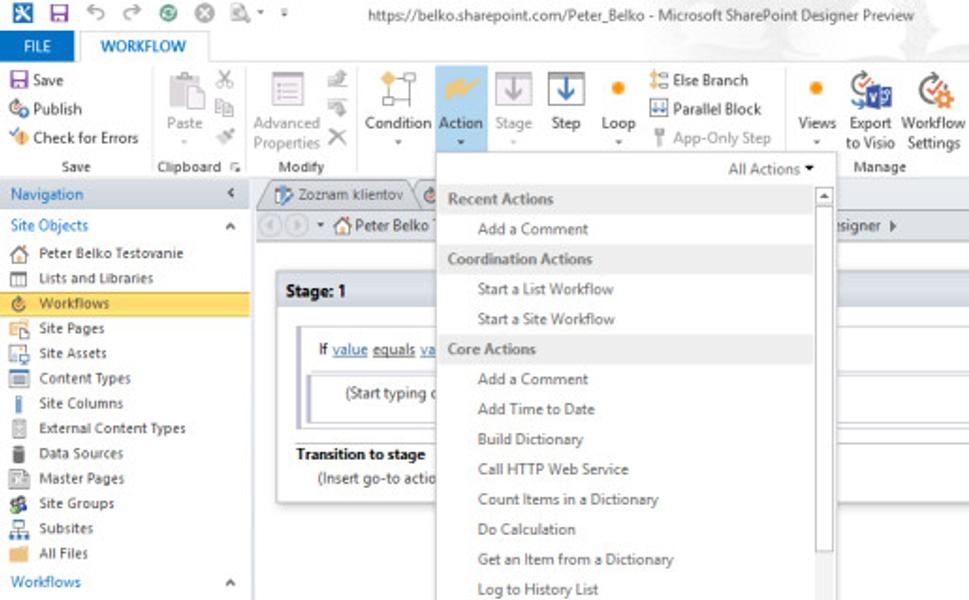Insert an App-Only Step
The height and width of the screenshot is (600, 969).
click(711, 138)
